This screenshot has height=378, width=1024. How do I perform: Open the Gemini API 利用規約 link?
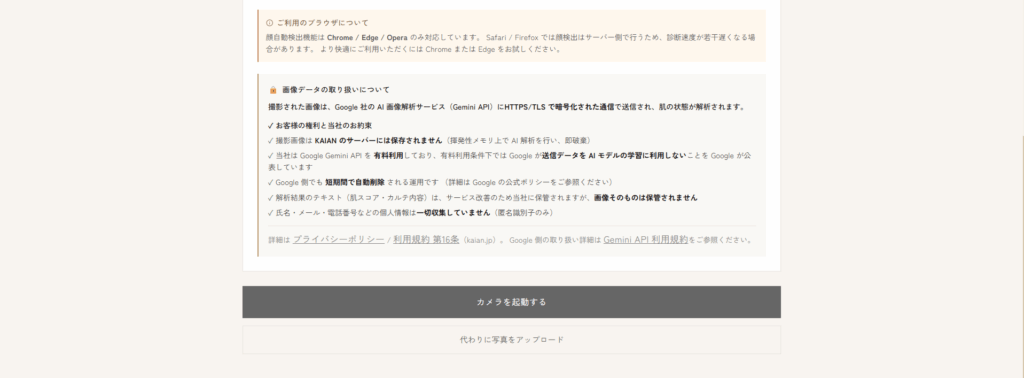pos(645,240)
